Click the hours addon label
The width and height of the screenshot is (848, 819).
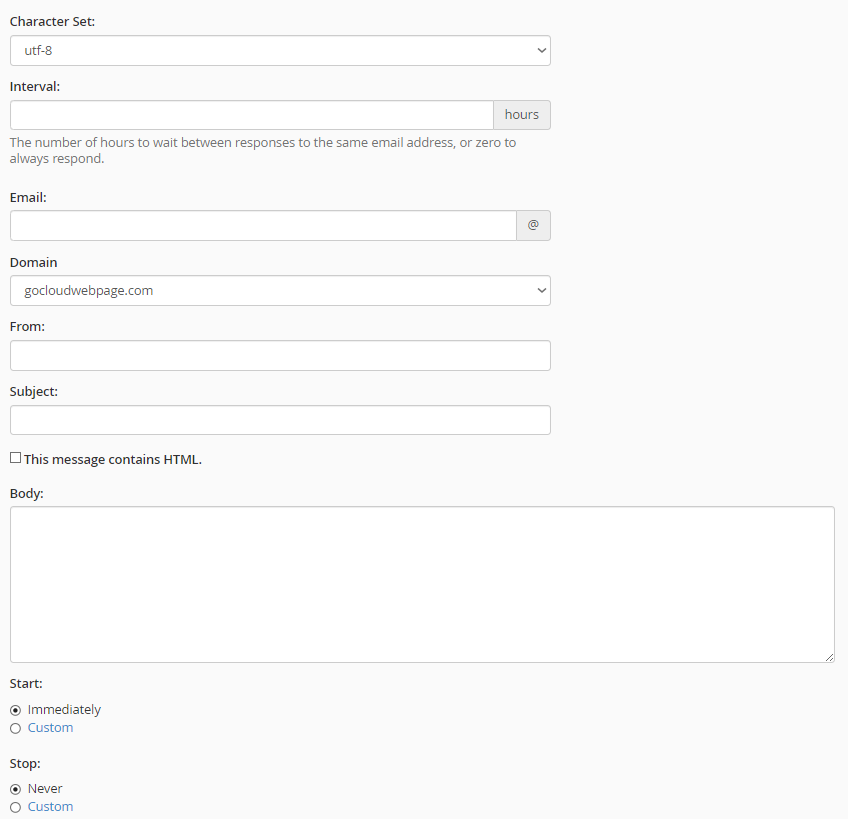click(x=522, y=115)
